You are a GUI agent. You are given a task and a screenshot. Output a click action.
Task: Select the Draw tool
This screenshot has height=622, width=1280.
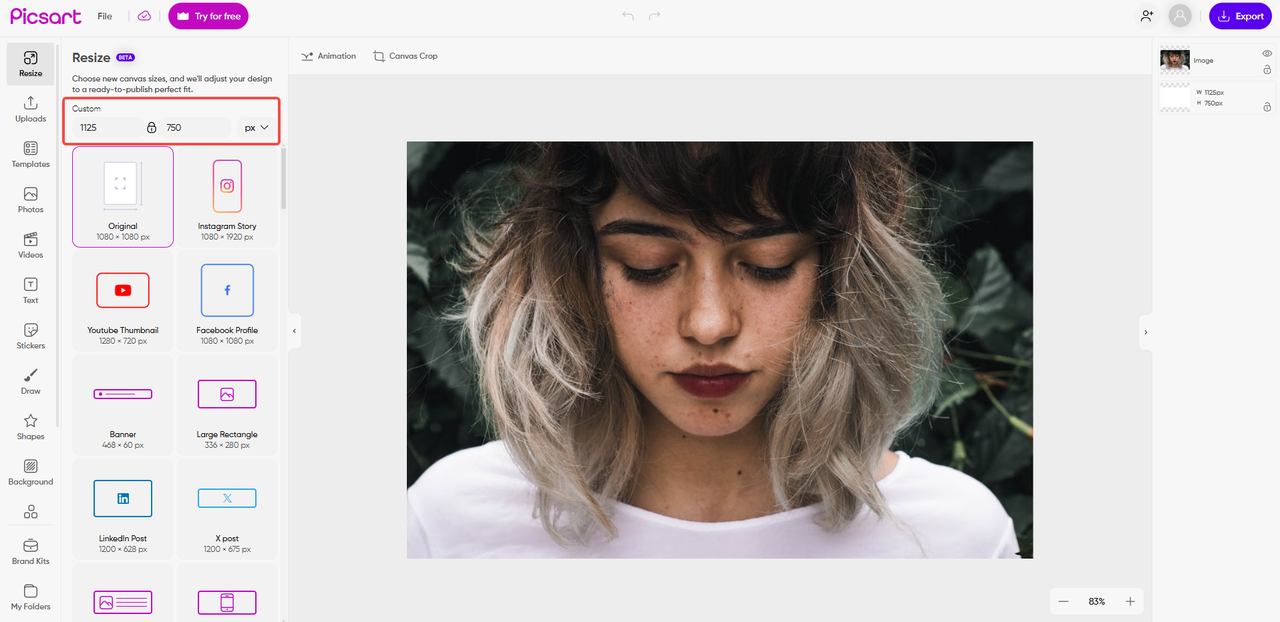point(30,382)
